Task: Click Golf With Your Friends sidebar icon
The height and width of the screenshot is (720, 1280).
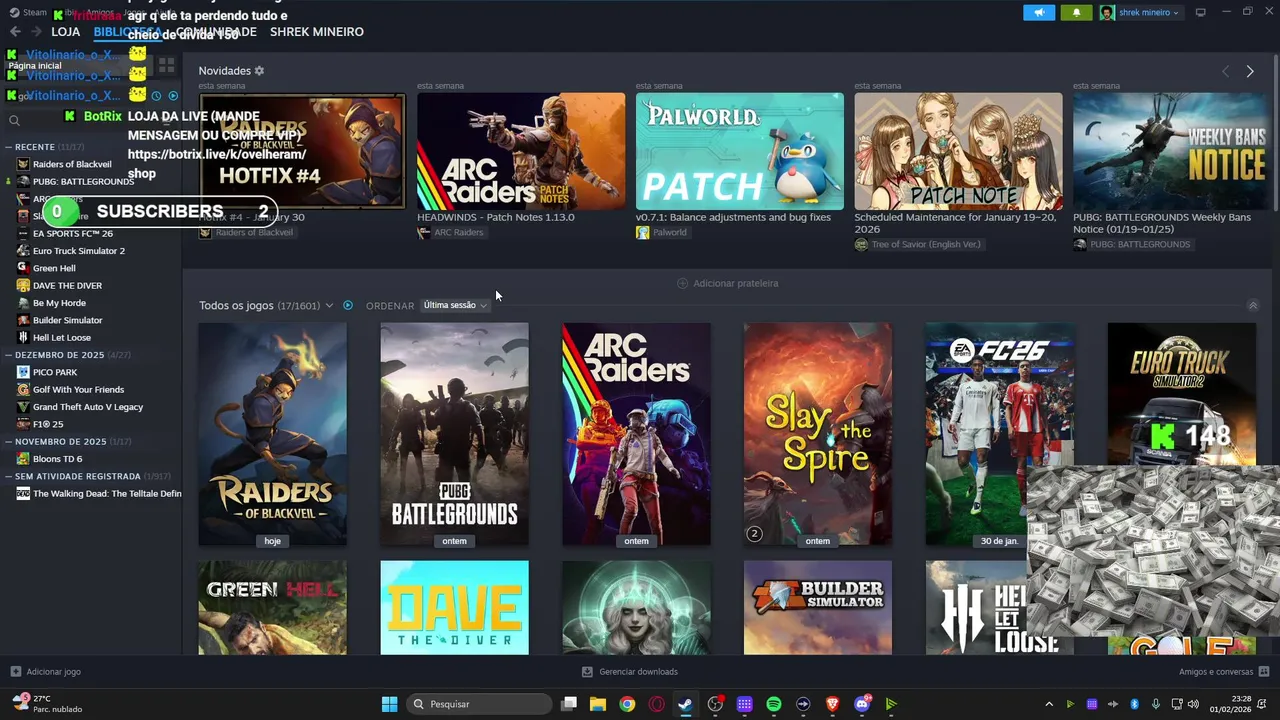Action: [23, 389]
